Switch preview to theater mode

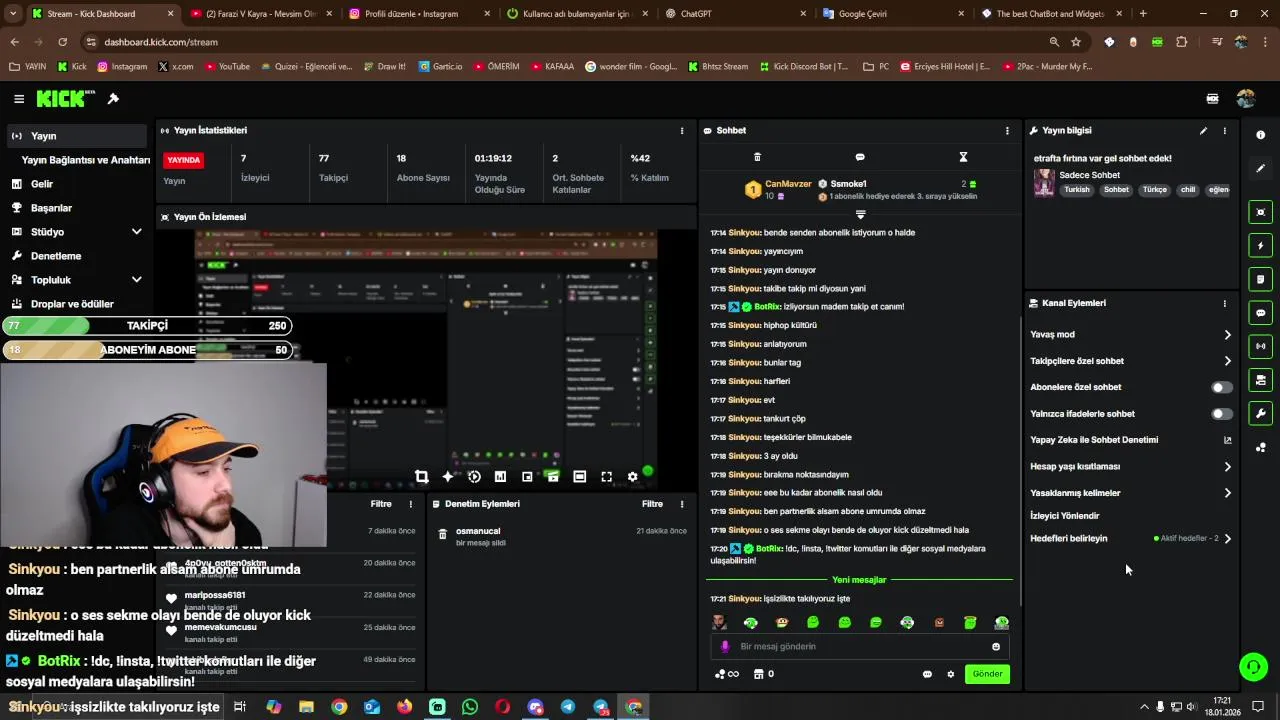(x=580, y=477)
